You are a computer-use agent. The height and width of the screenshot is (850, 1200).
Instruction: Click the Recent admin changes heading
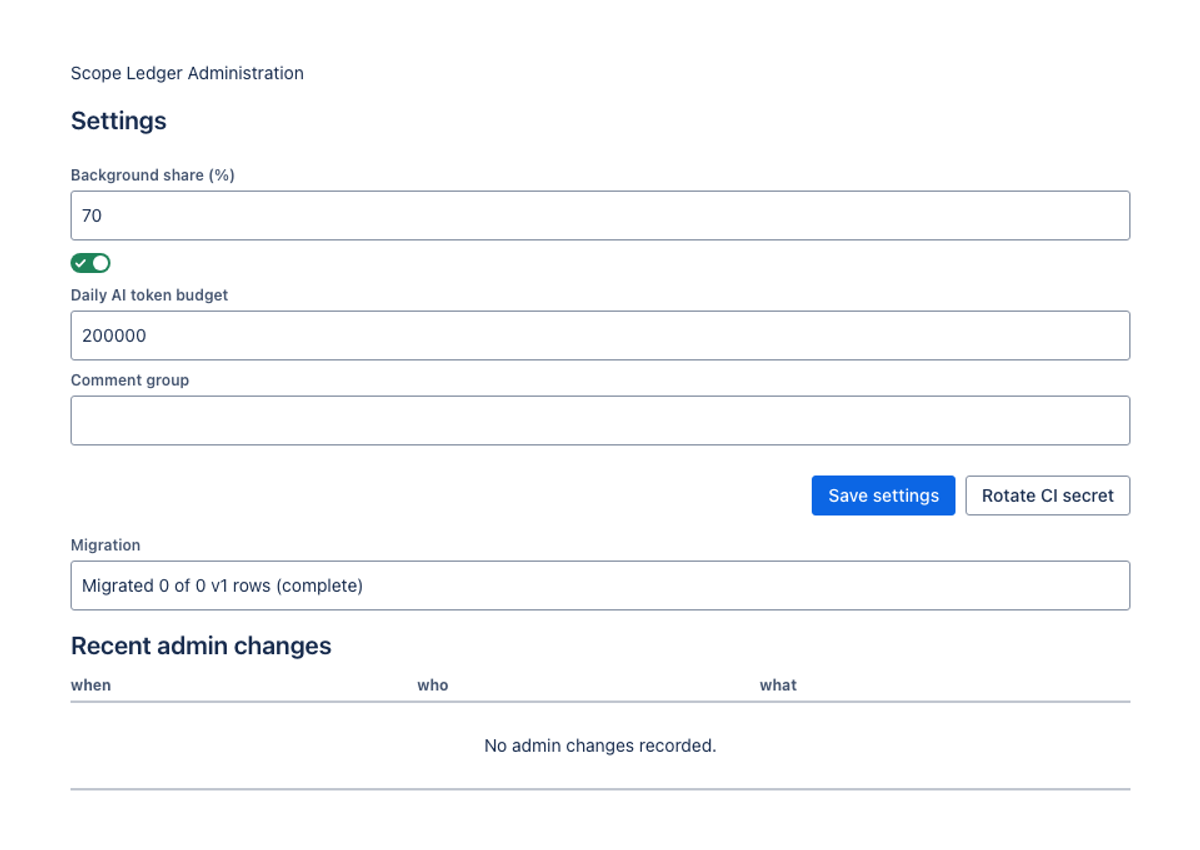coord(201,646)
